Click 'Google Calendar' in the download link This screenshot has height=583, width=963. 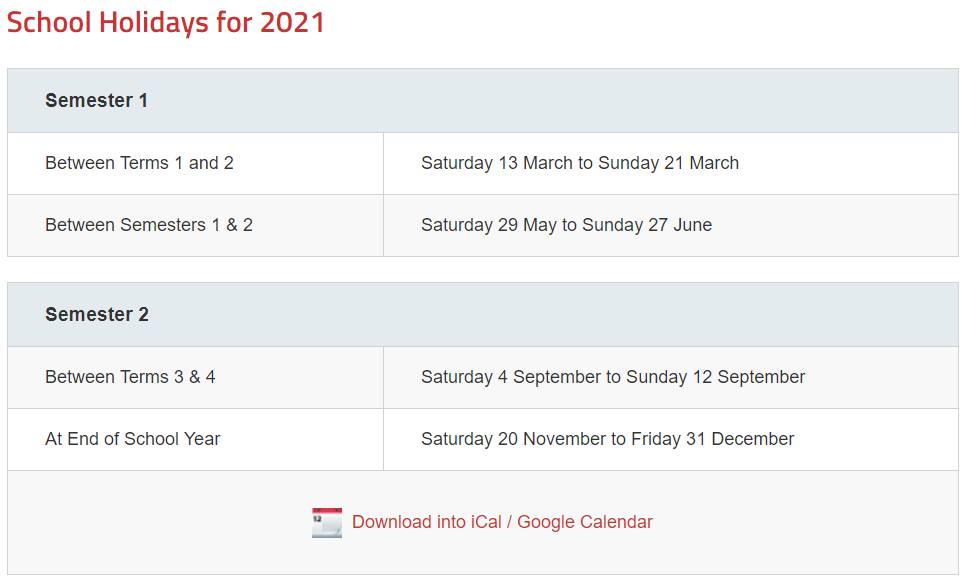[585, 522]
